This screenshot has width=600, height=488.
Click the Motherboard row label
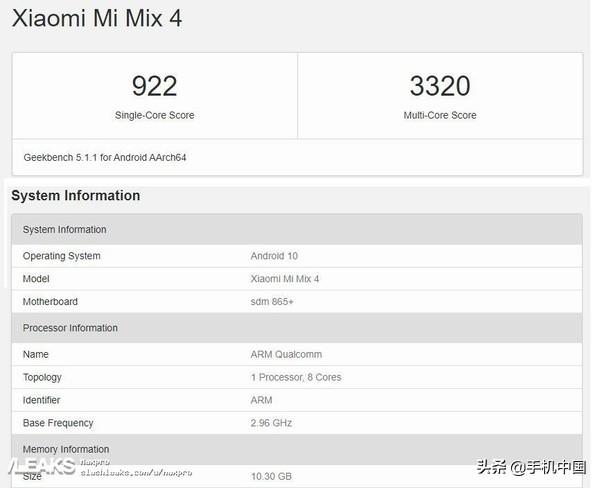(50, 302)
